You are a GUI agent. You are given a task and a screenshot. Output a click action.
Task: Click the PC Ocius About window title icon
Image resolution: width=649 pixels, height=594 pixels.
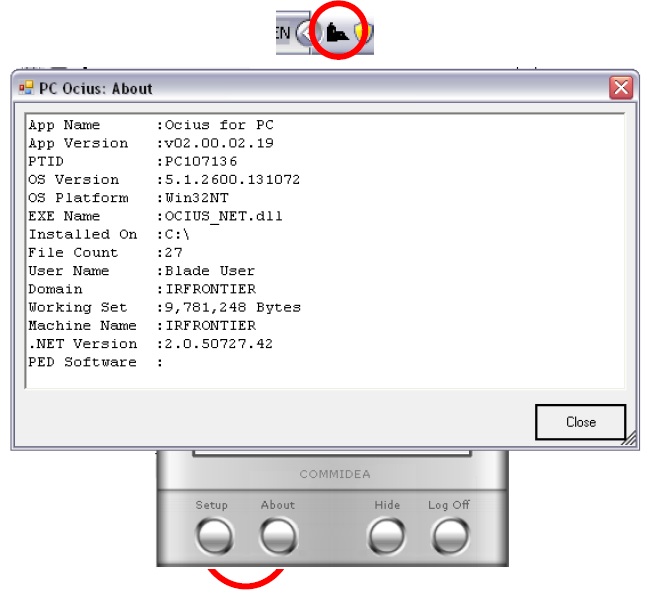click(26, 88)
